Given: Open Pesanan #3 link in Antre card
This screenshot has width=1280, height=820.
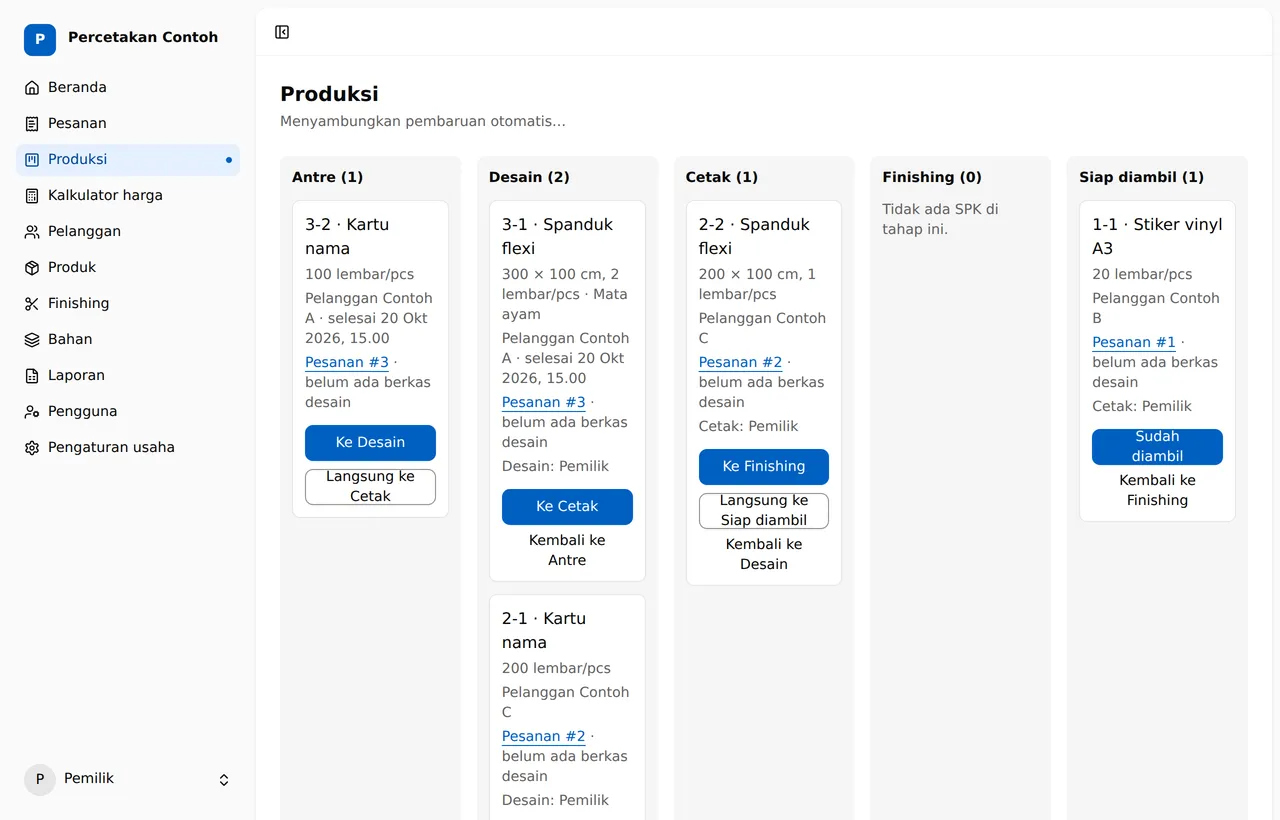Looking at the screenshot, I should (x=347, y=362).
